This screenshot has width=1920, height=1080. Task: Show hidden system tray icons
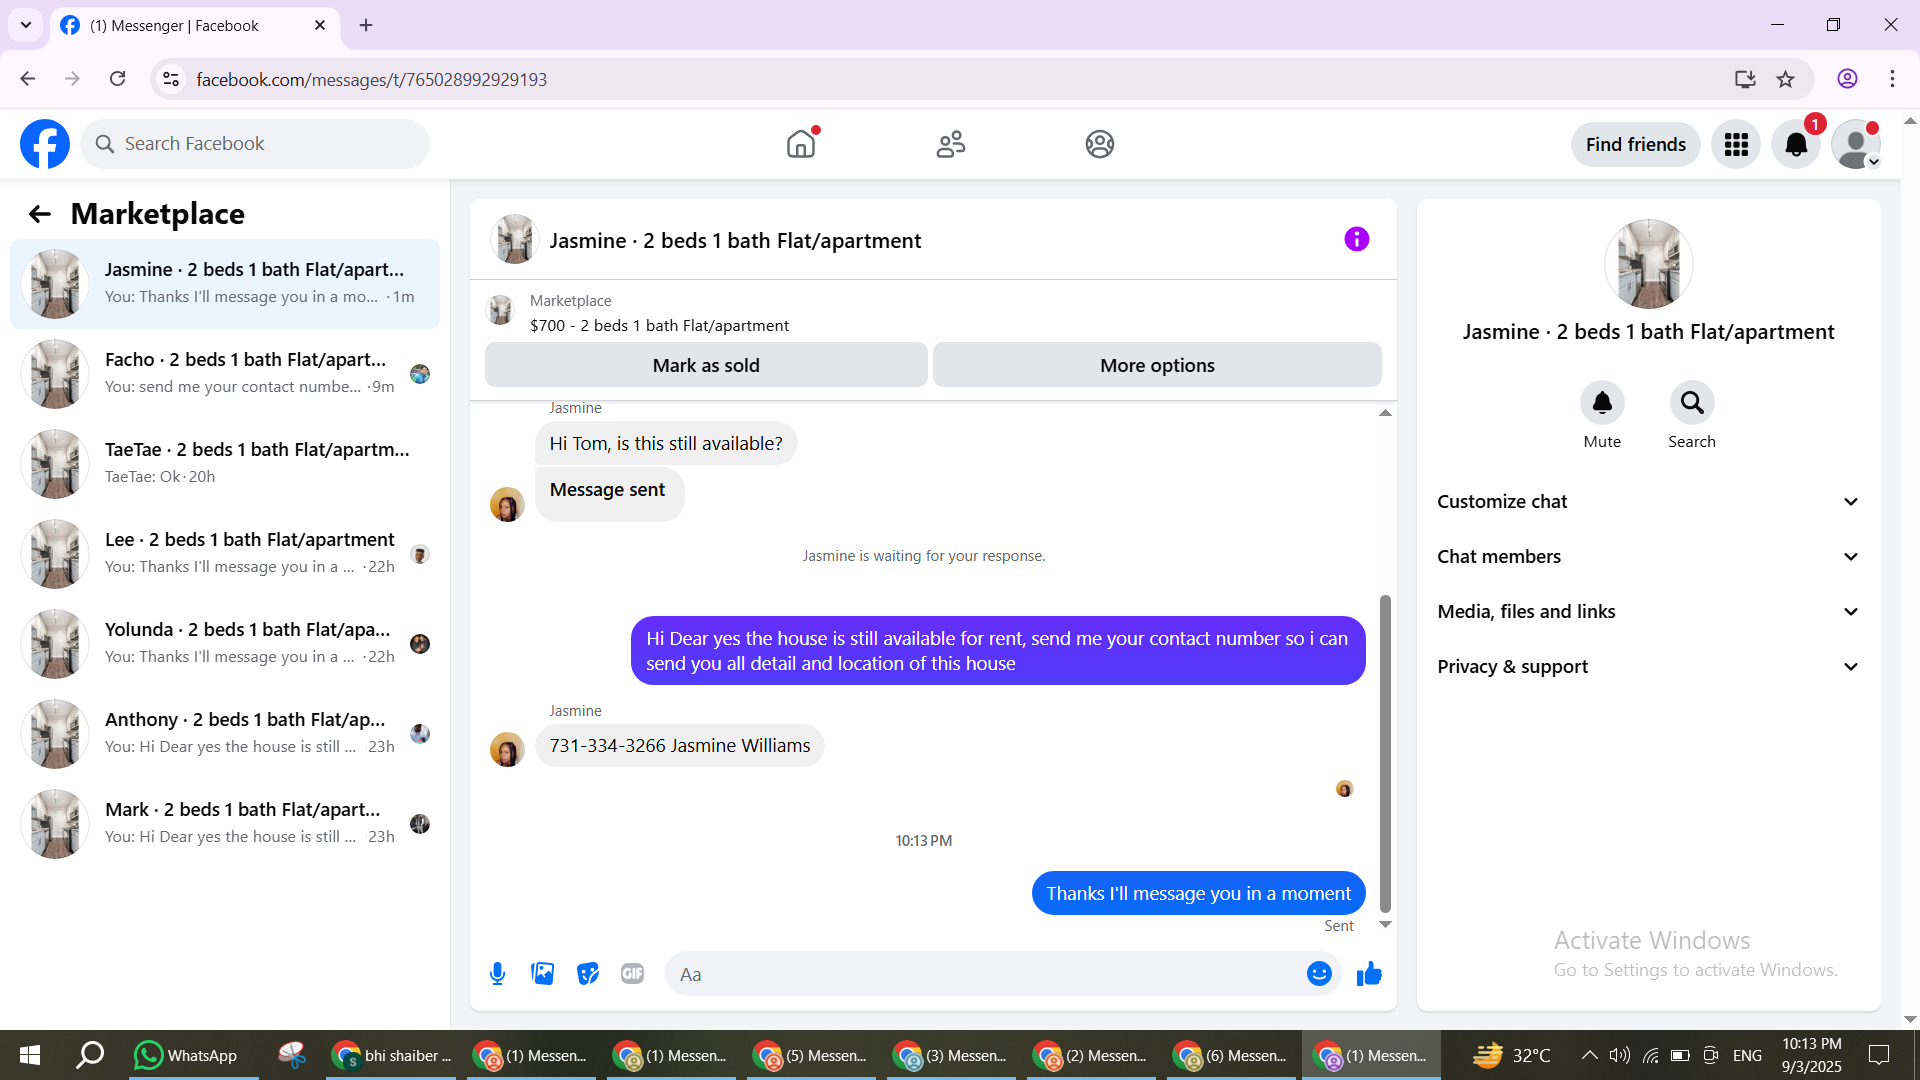pyautogui.click(x=1589, y=1055)
